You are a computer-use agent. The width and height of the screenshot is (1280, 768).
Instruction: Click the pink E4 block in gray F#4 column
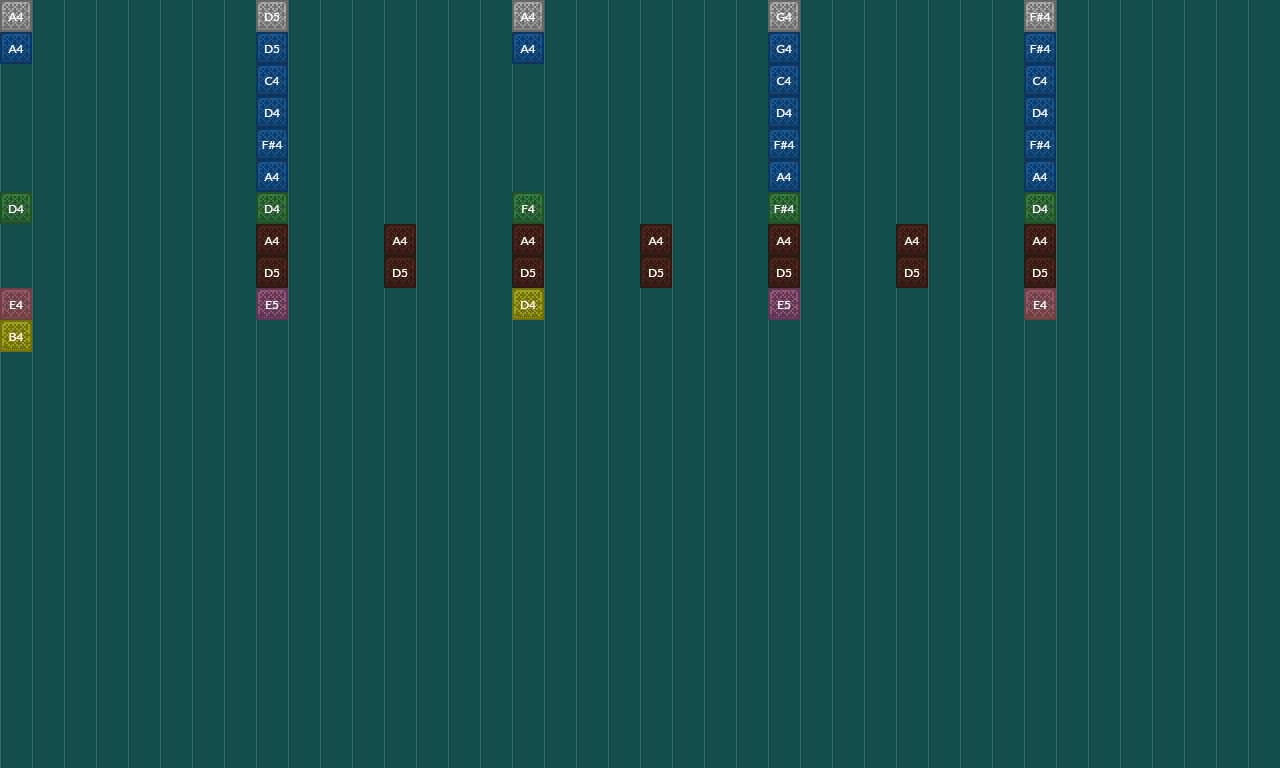[1040, 305]
